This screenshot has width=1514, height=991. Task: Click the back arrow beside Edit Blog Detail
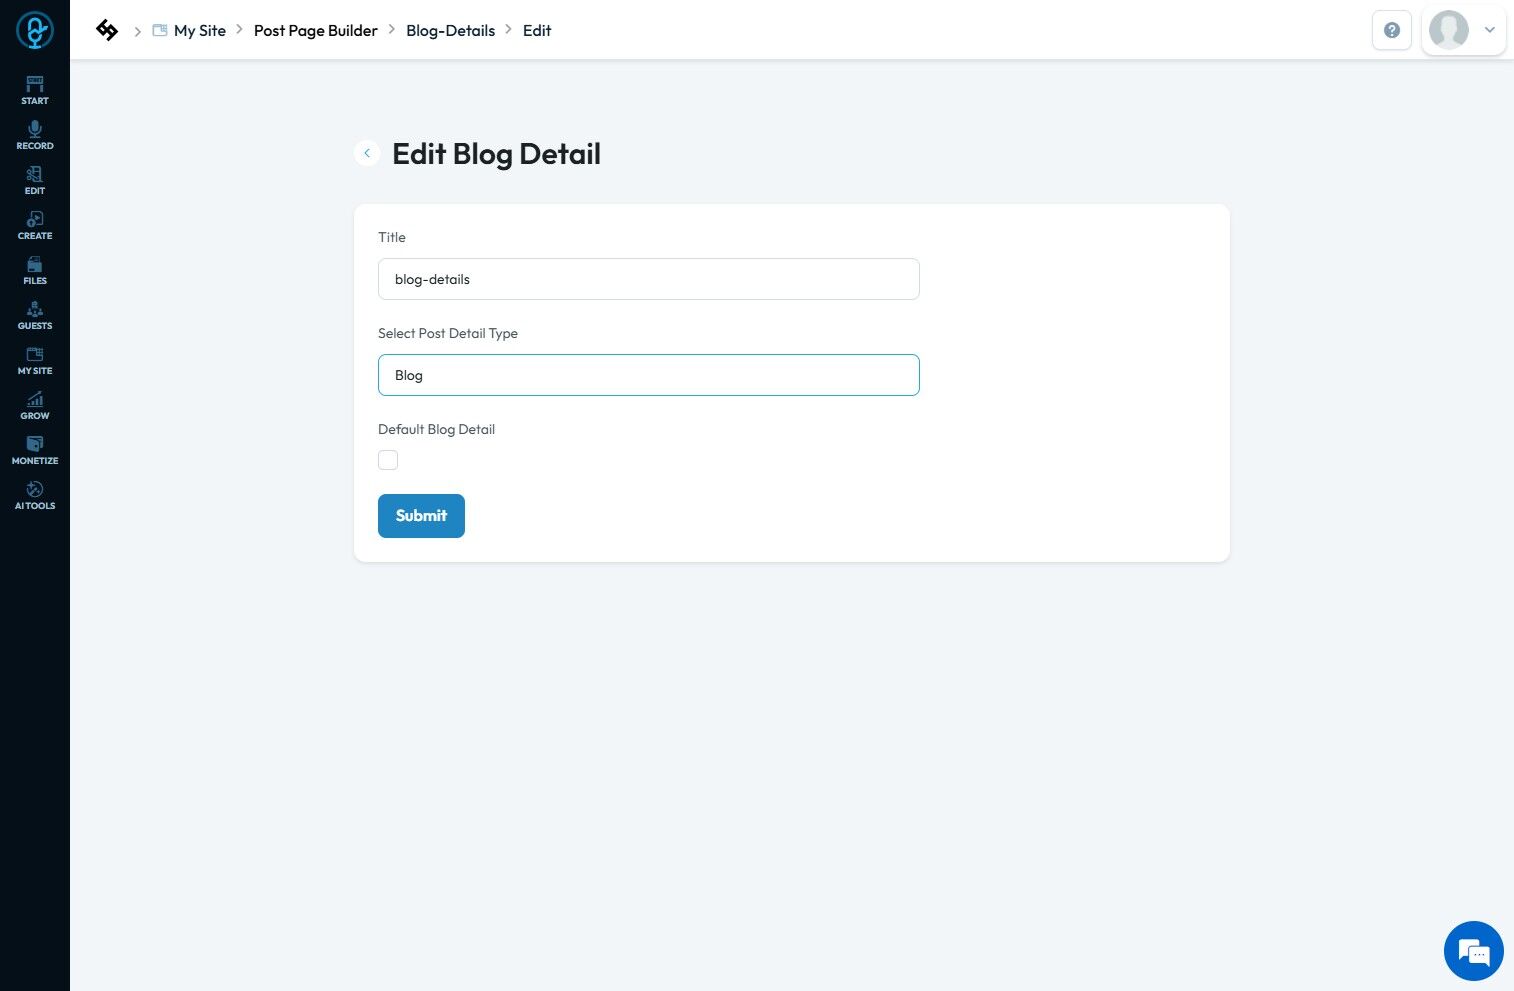click(367, 153)
